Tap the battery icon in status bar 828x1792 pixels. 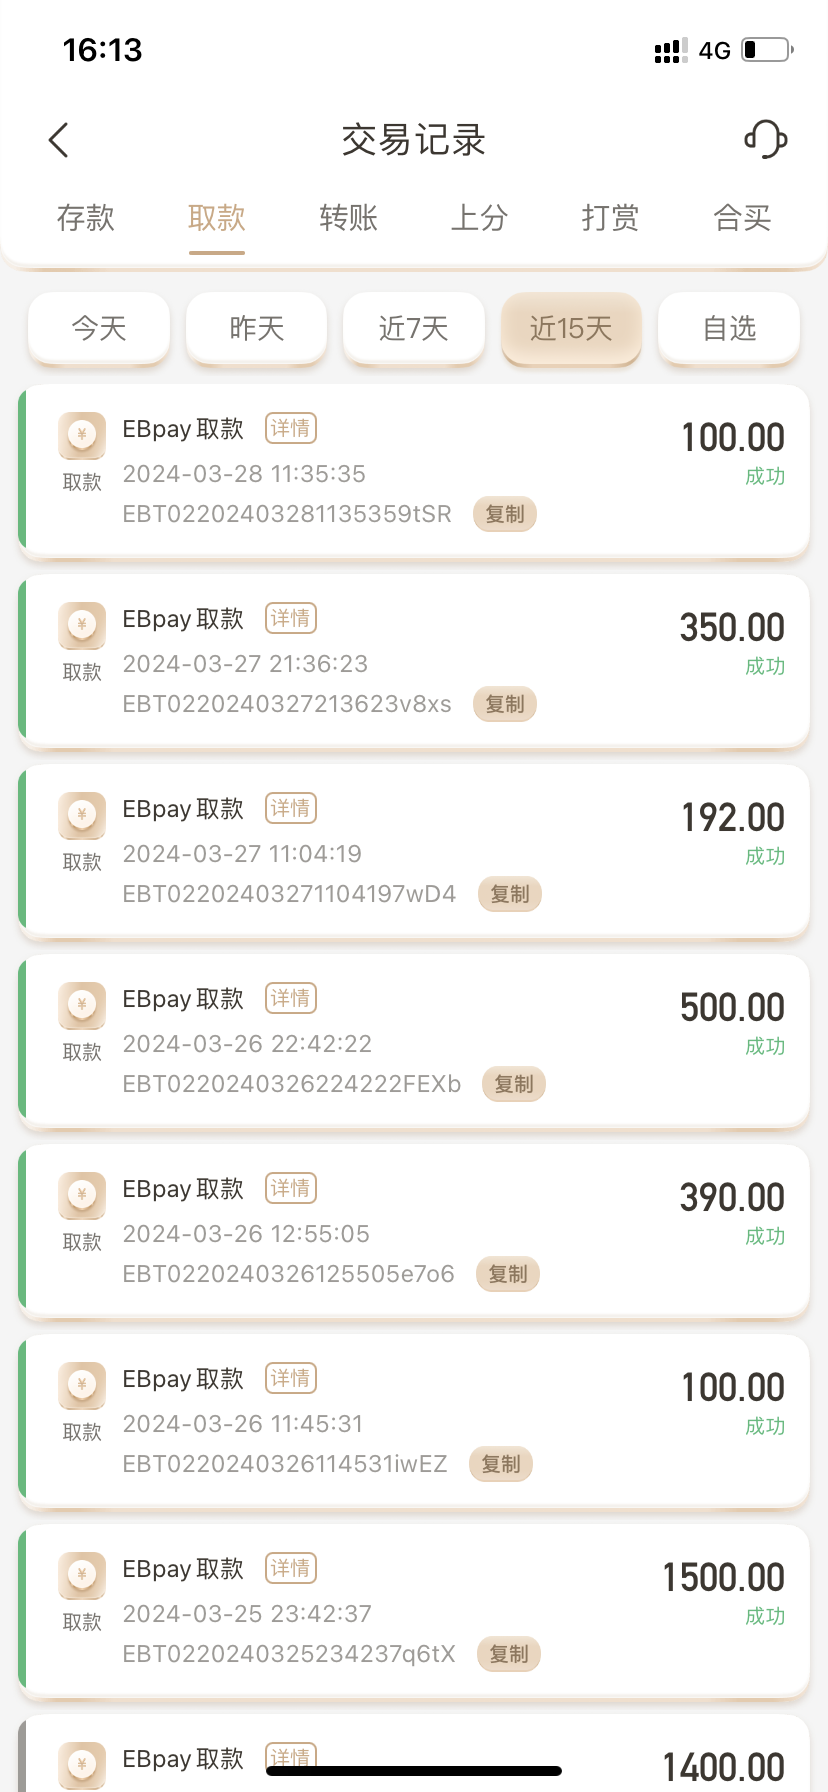coord(768,49)
